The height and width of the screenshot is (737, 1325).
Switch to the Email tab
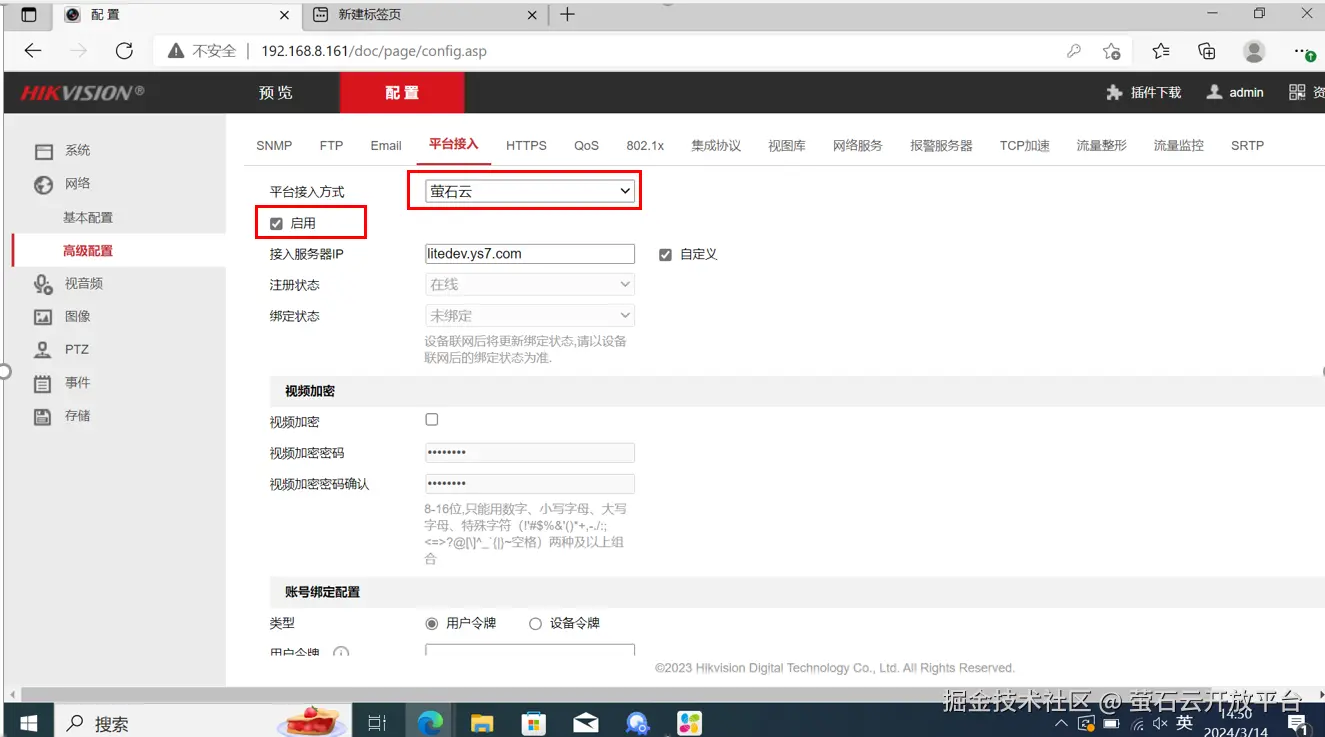pos(386,146)
